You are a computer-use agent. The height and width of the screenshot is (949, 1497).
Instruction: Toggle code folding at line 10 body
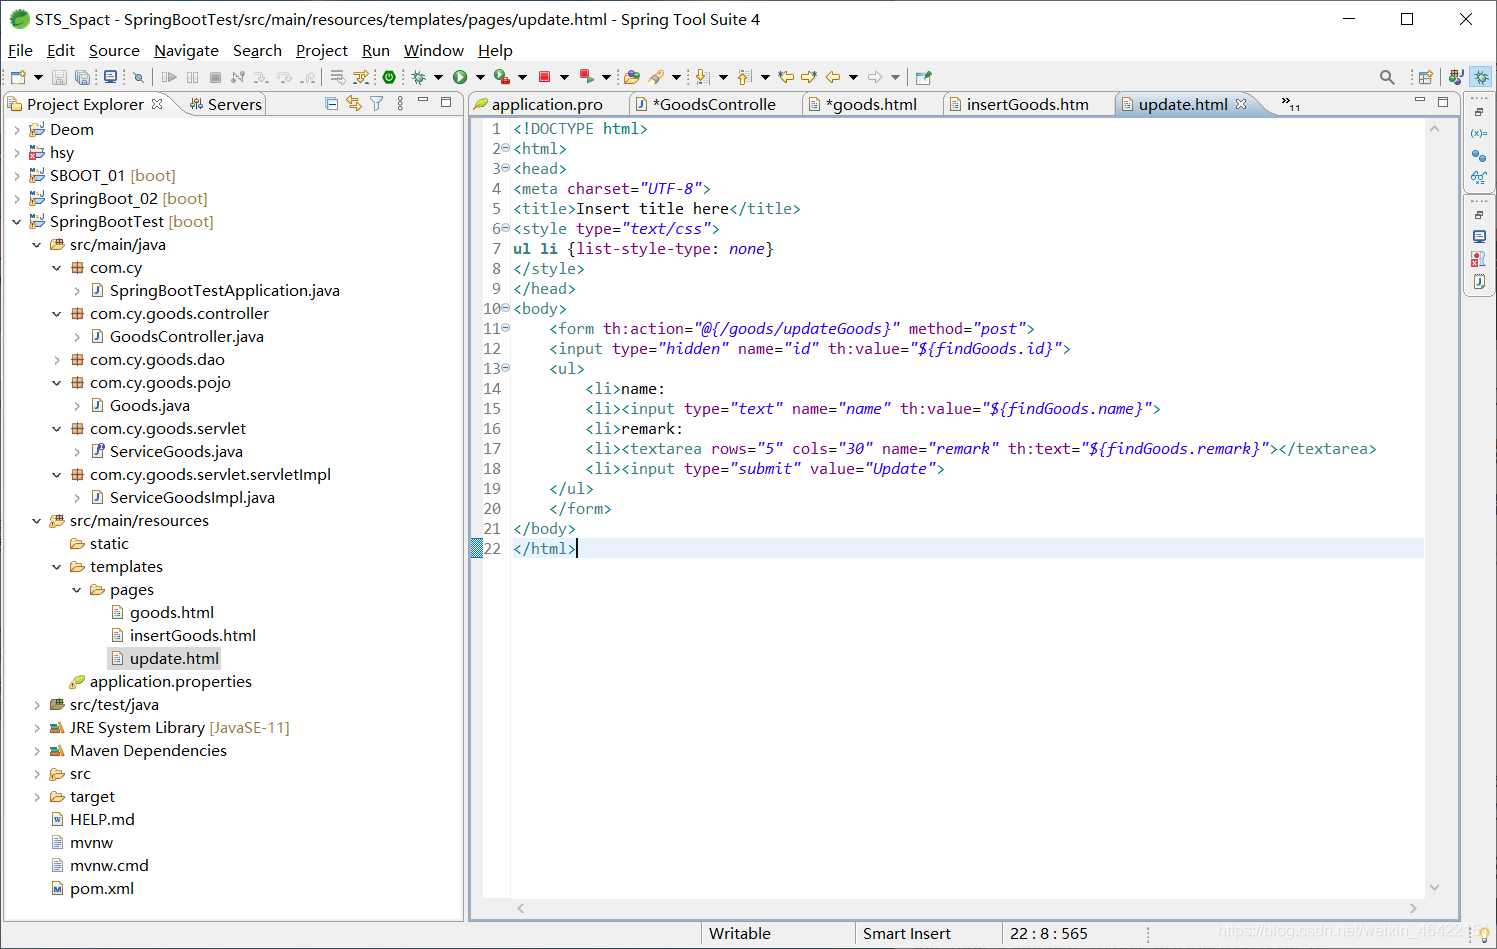pyautogui.click(x=505, y=308)
